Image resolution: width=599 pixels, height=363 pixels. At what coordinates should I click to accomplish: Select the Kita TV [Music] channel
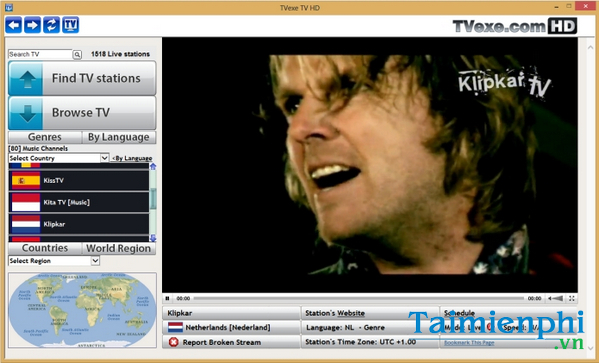click(79, 202)
